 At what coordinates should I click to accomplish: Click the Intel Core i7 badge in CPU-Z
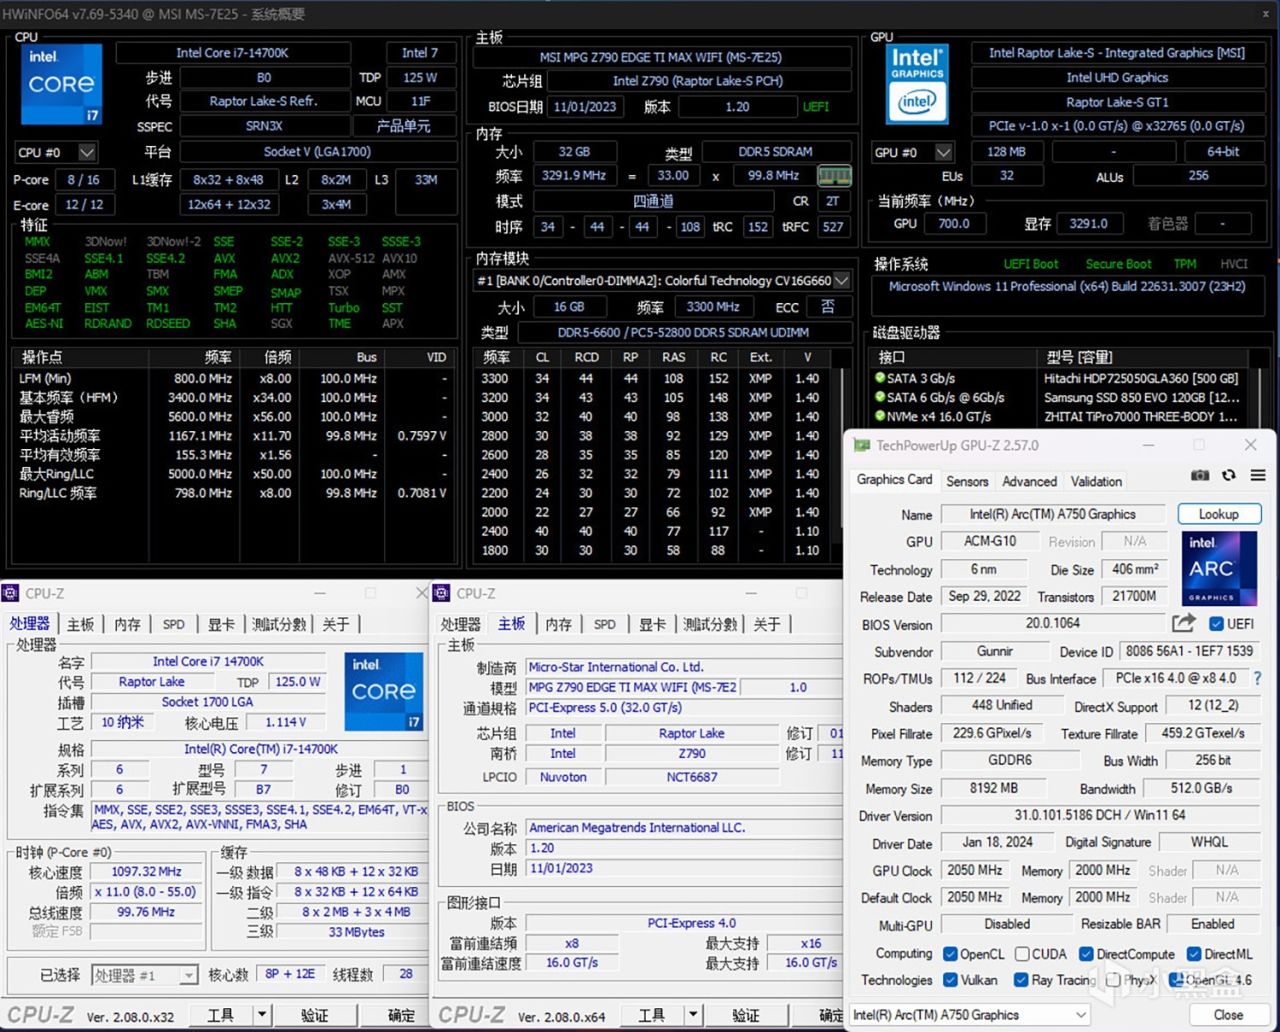tap(383, 690)
